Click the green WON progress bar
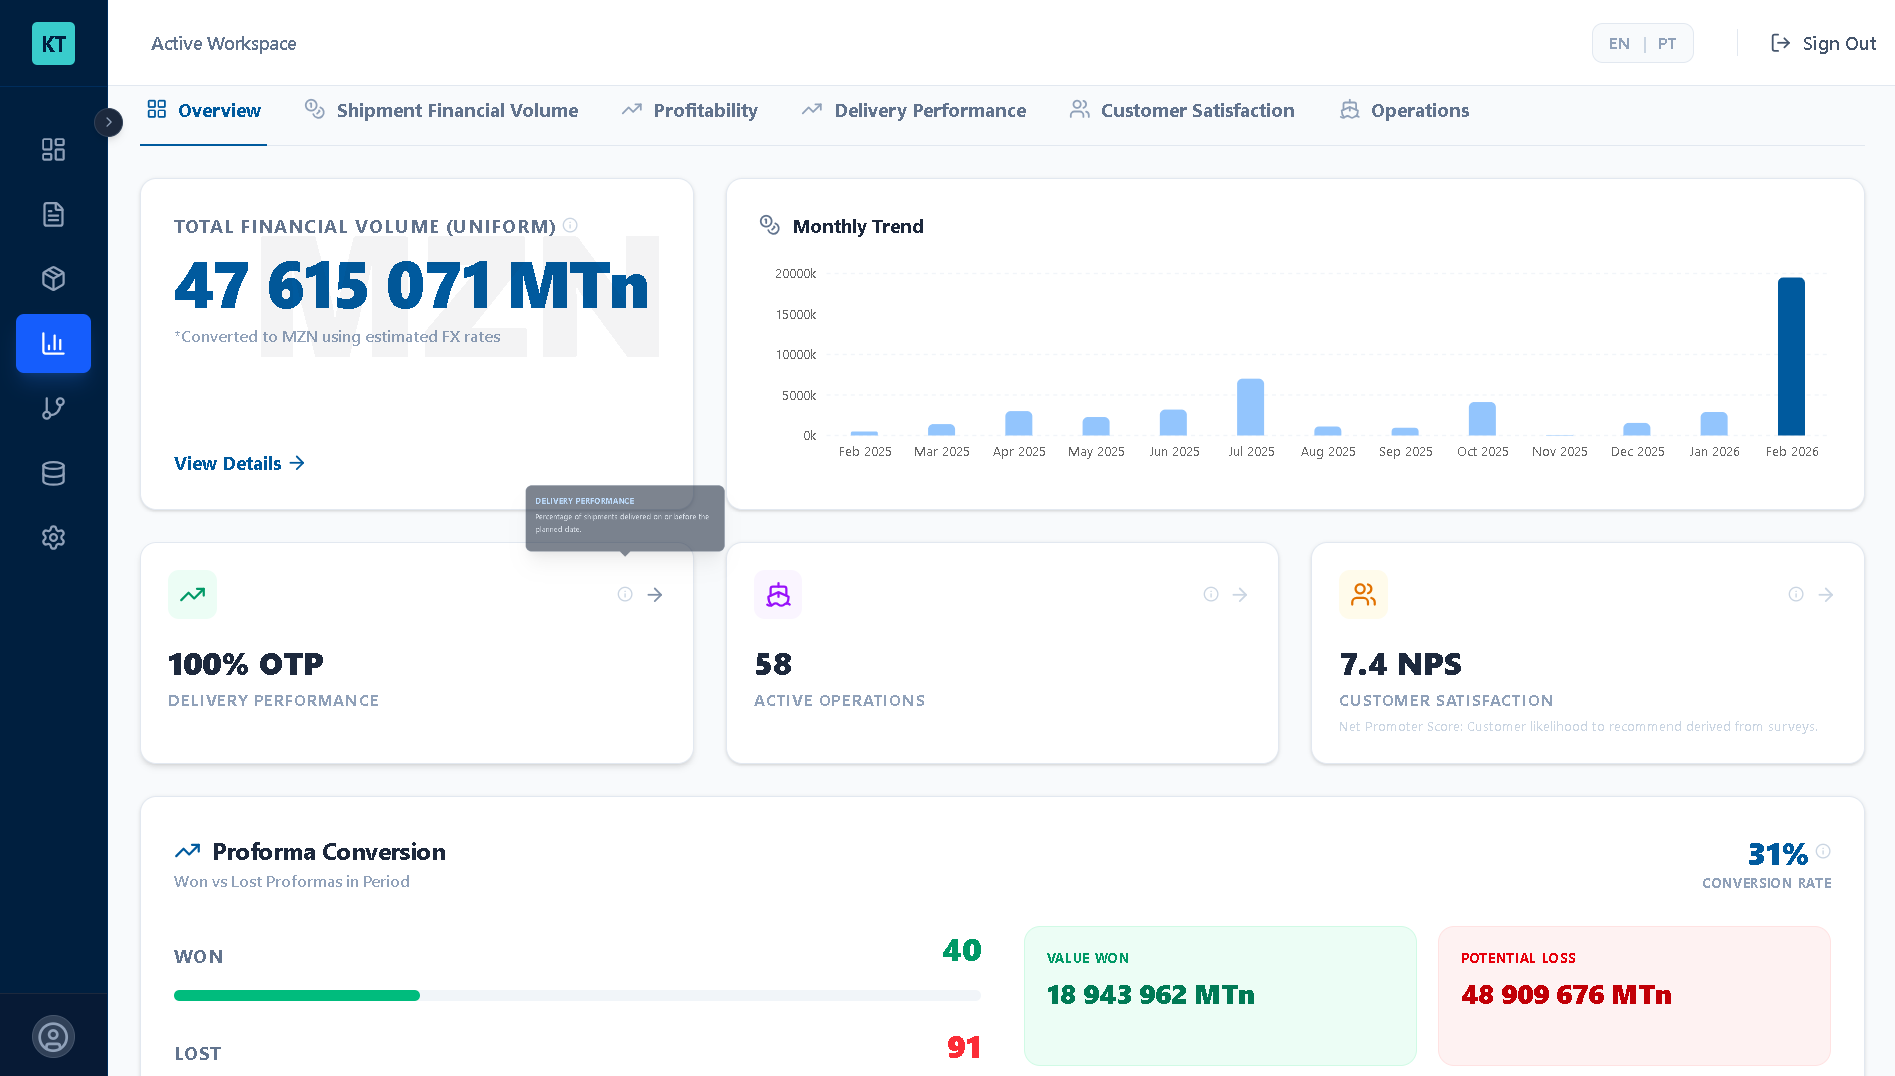This screenshot has width=1895, height=1076. (x=297, y=995)
